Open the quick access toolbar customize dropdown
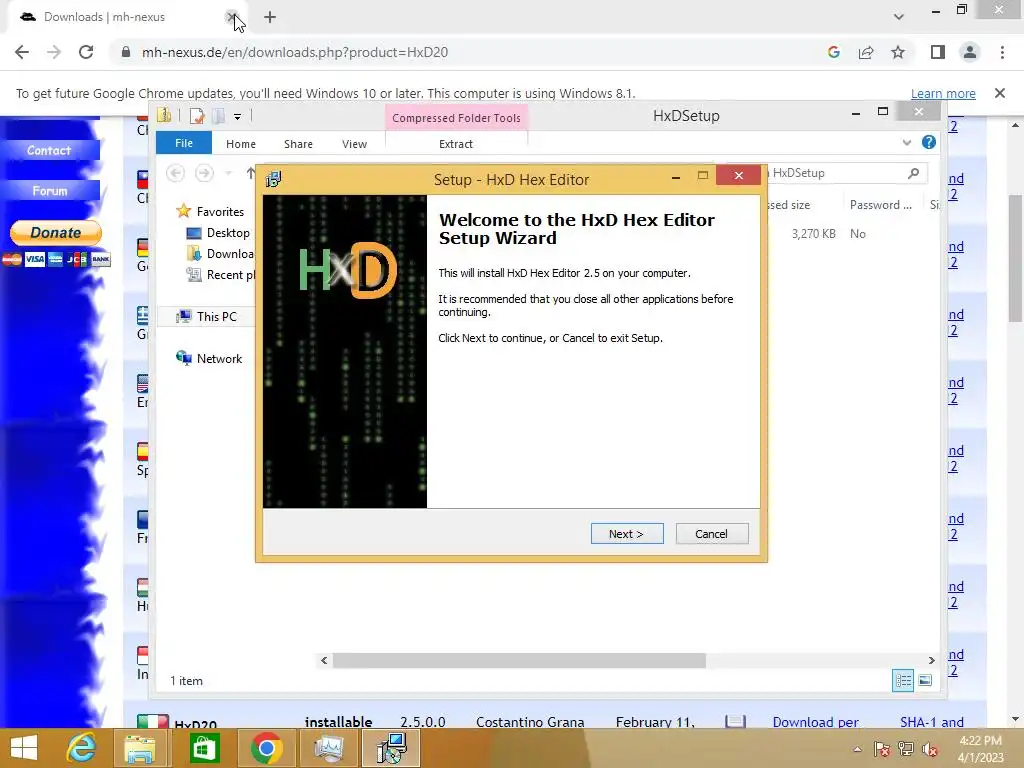This screenshot has width=1024, height=768. coord(238,117)
